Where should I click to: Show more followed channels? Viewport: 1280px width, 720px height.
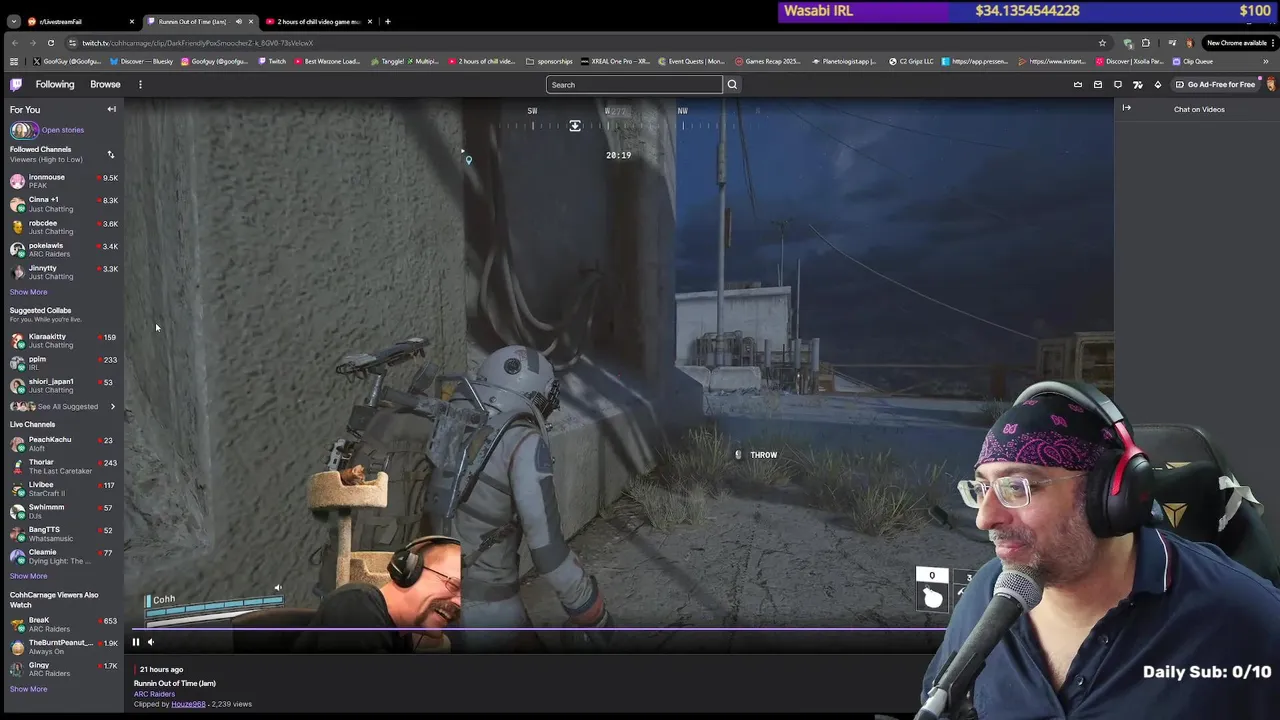pyautogui.click(x=28, y=292)
